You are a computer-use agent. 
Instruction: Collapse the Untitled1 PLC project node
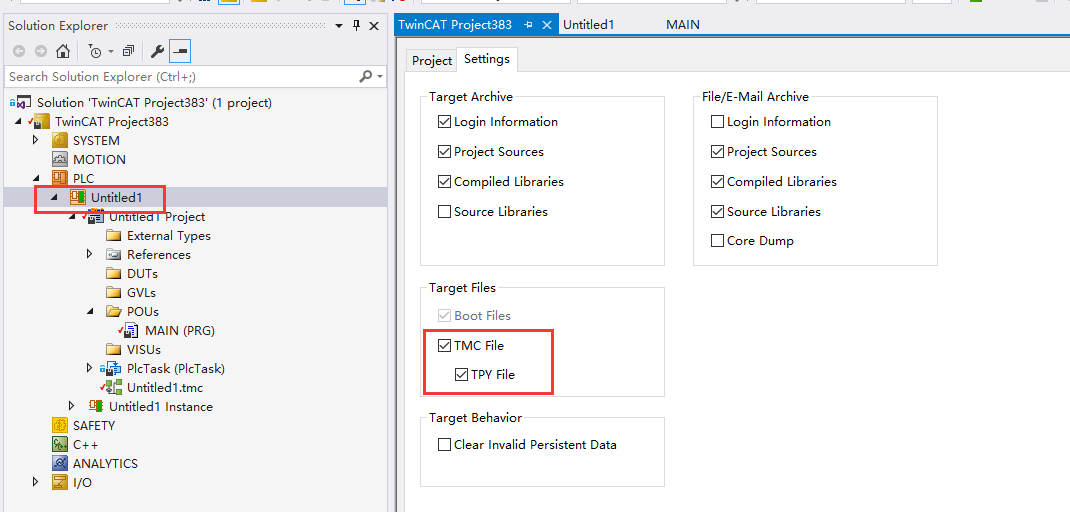coord(54,198)
